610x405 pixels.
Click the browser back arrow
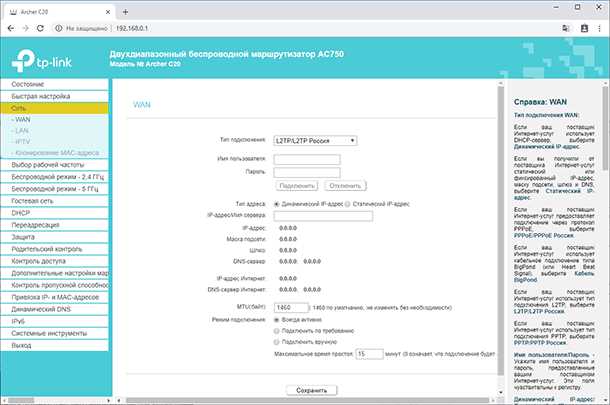click(11, 28)
